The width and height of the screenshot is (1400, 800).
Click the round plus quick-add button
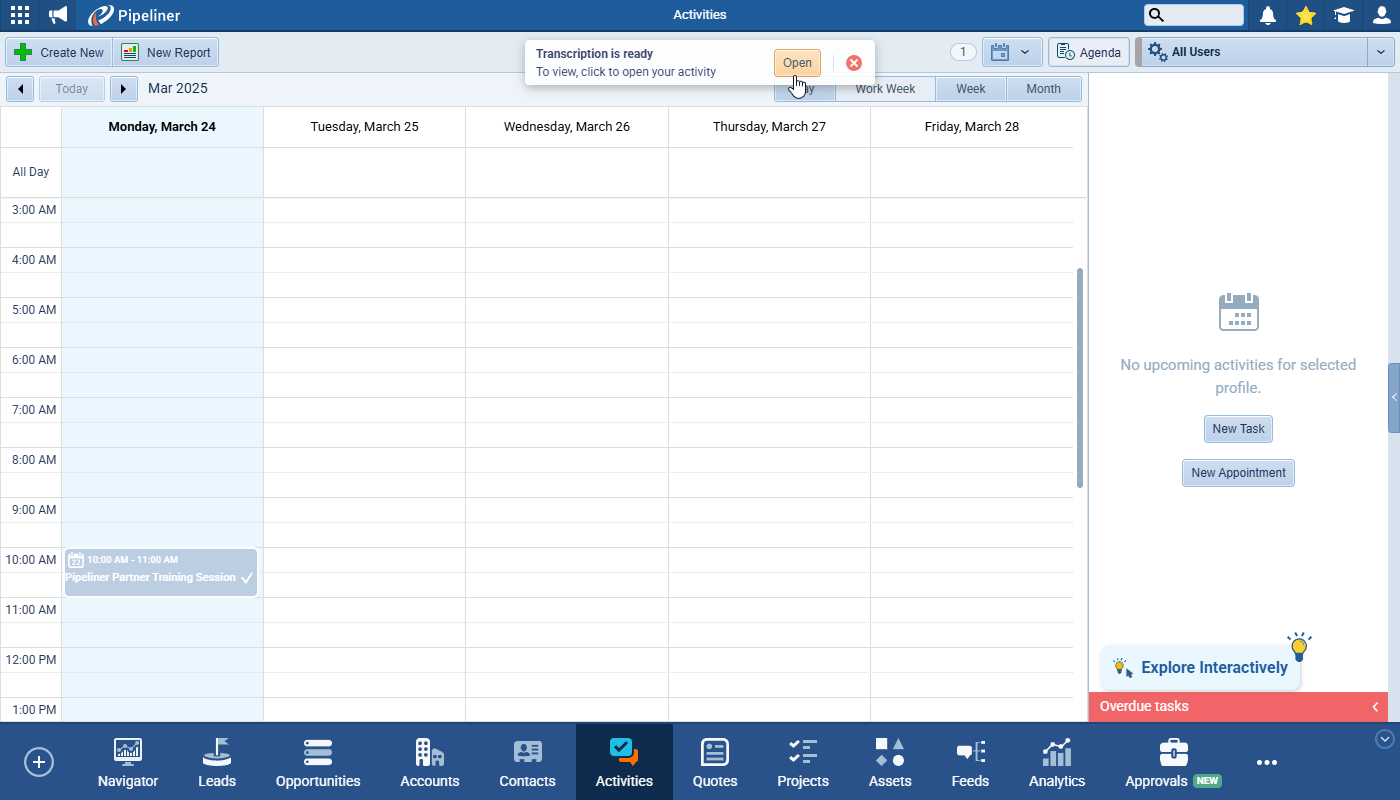pyautogui.click(x=39, y=762)
